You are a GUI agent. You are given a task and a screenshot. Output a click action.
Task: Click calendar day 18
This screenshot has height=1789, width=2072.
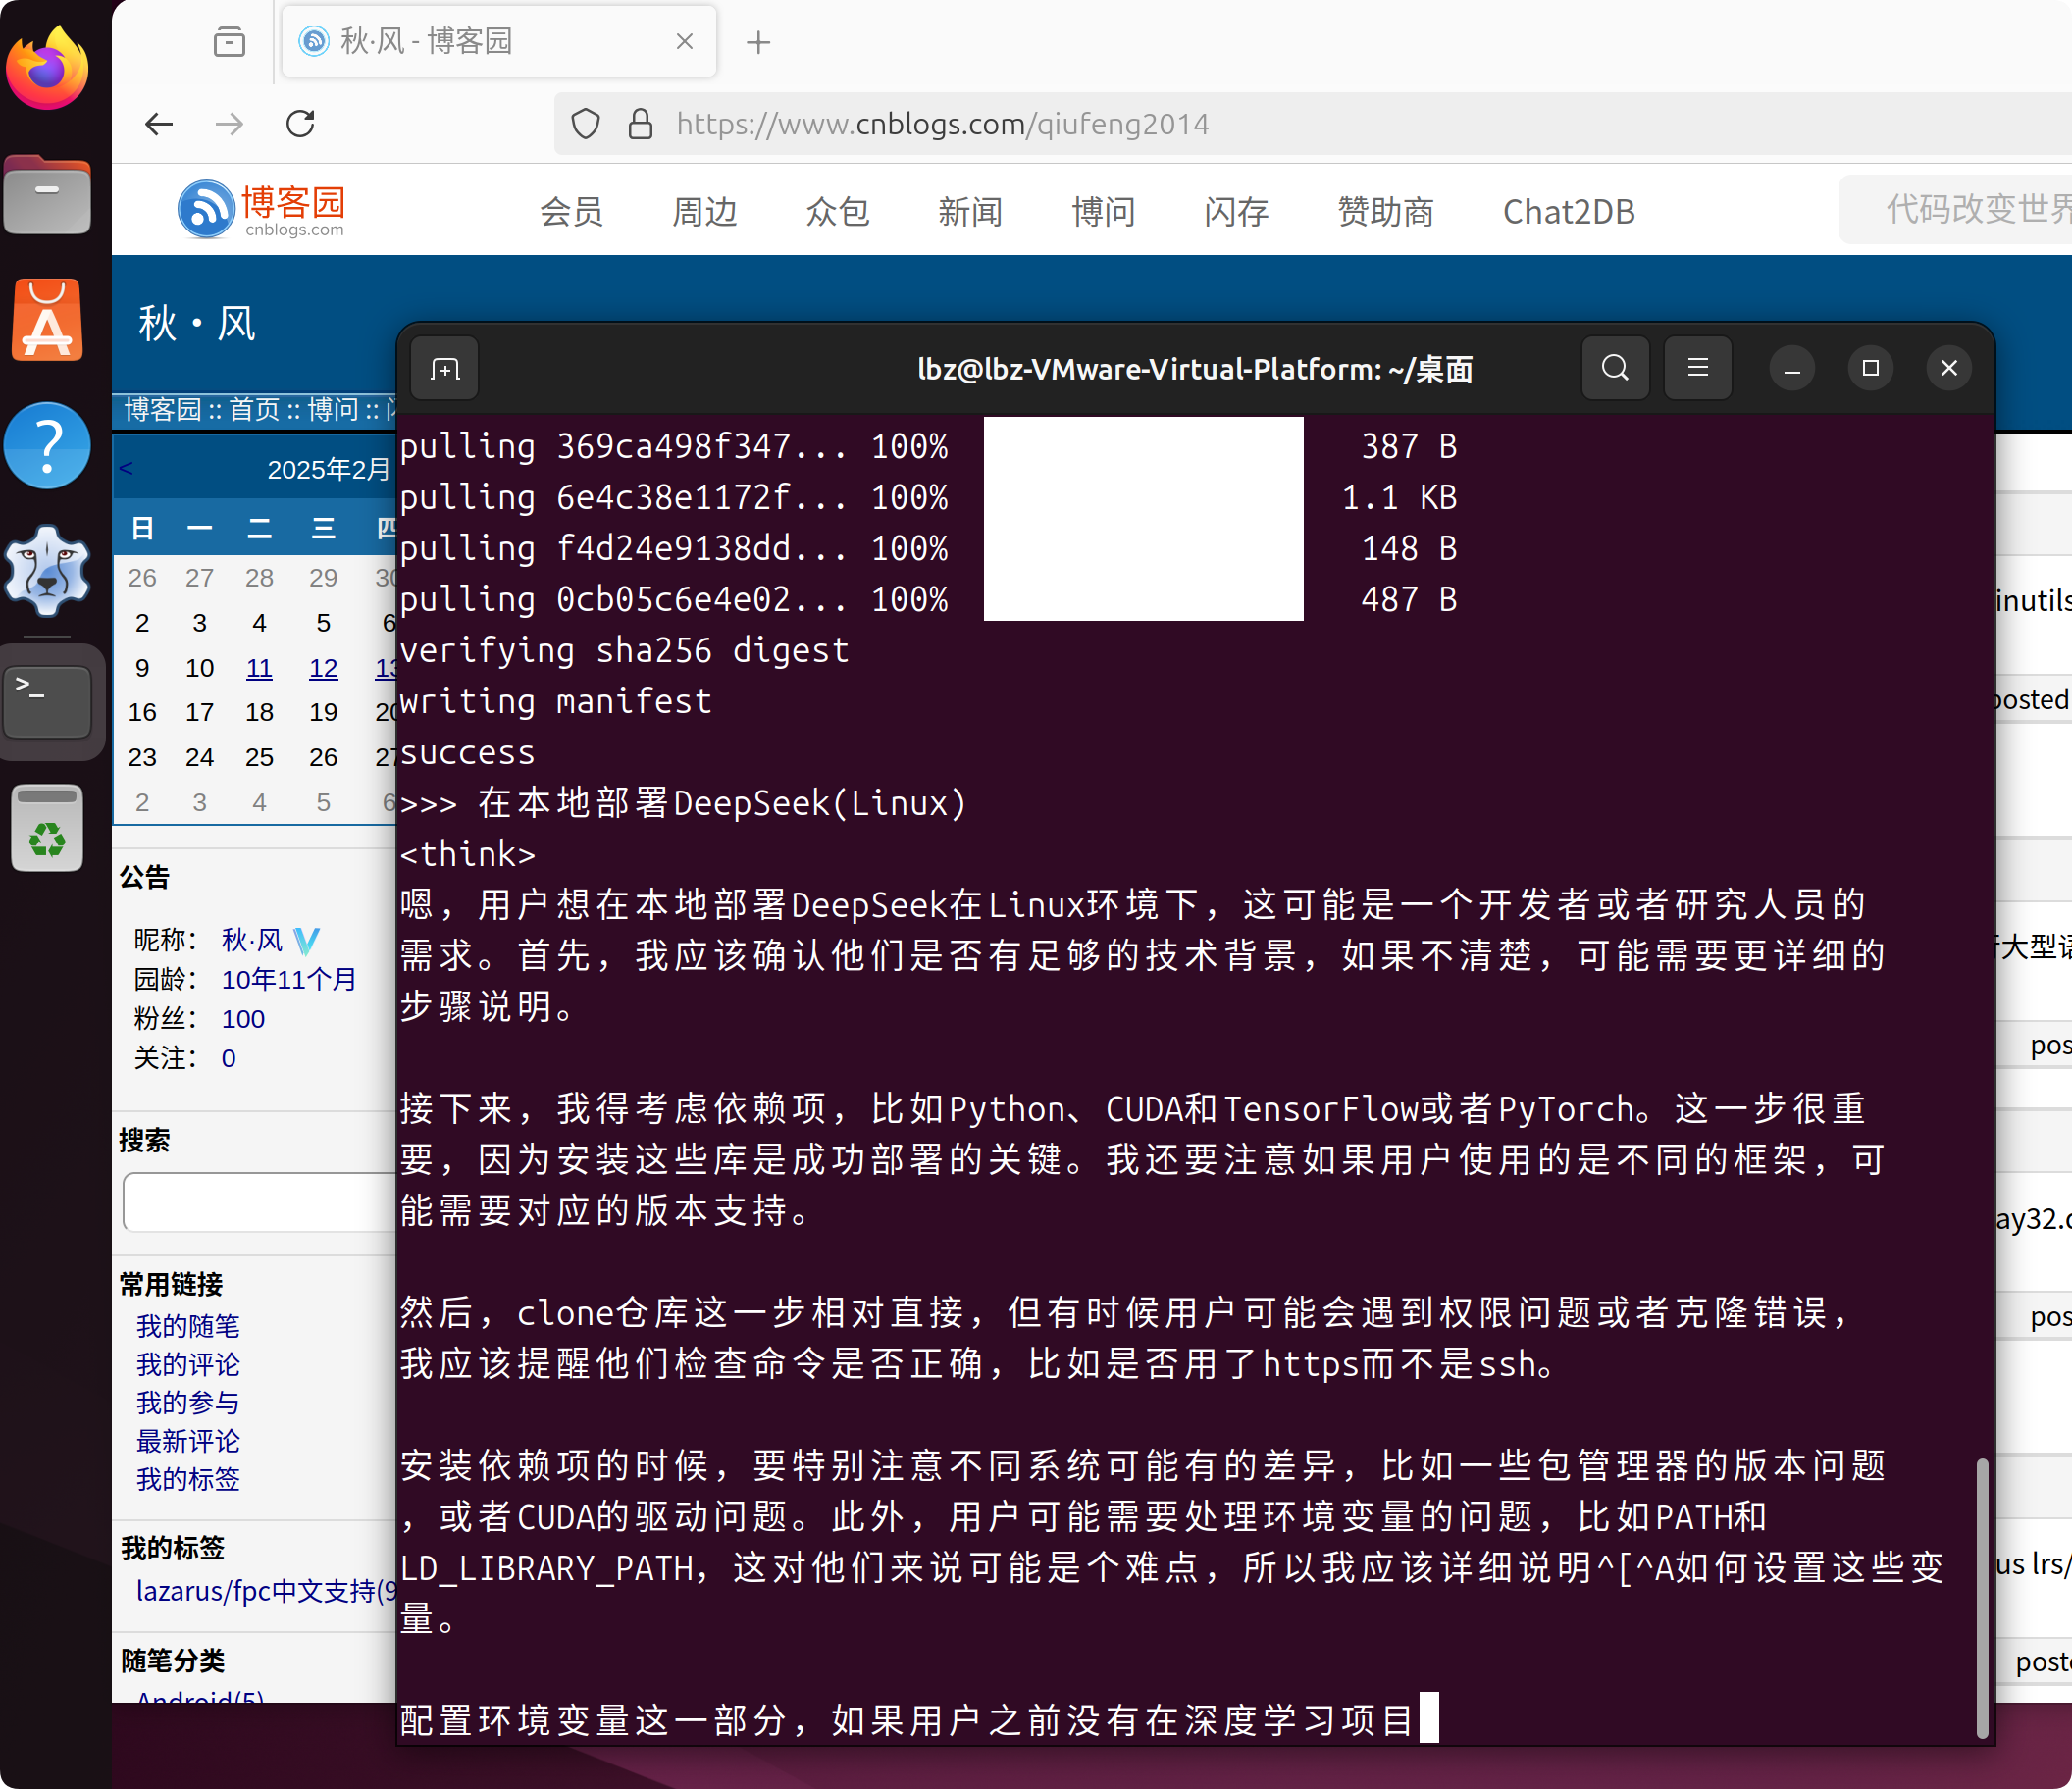[259, 712]
